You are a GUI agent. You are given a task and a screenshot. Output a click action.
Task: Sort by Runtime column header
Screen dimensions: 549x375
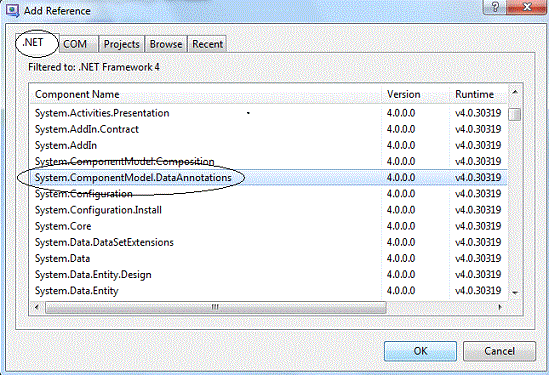coord(479,94)
